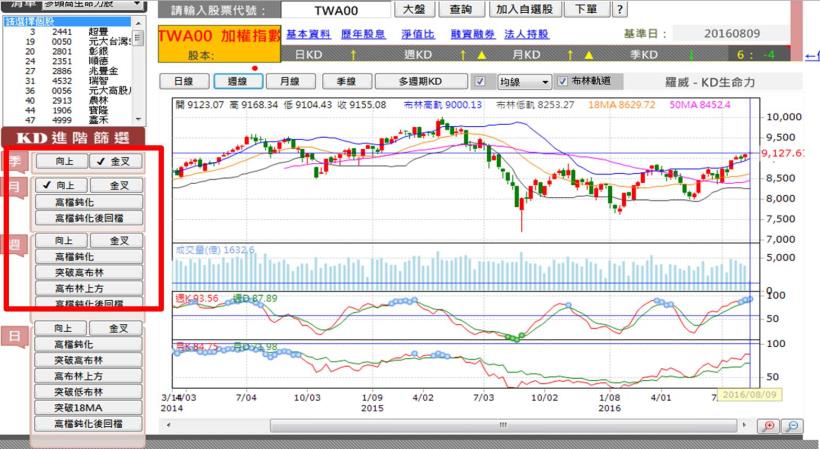Image resolution: width=820 pixels, height=449 pixels.
Task: Toggle the 布林軌道 checkbox
Action: 563,81
